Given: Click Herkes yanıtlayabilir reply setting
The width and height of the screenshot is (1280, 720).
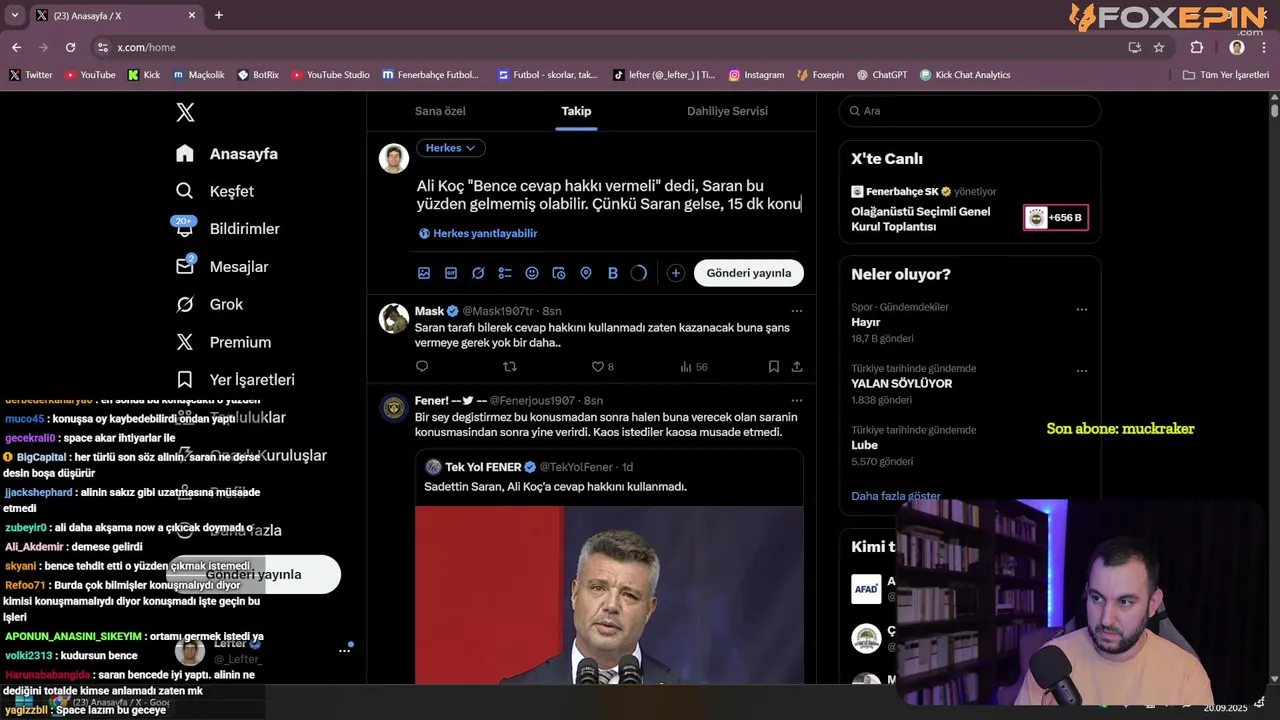Looking at the screenshot, I should click(x=478, y=233).
